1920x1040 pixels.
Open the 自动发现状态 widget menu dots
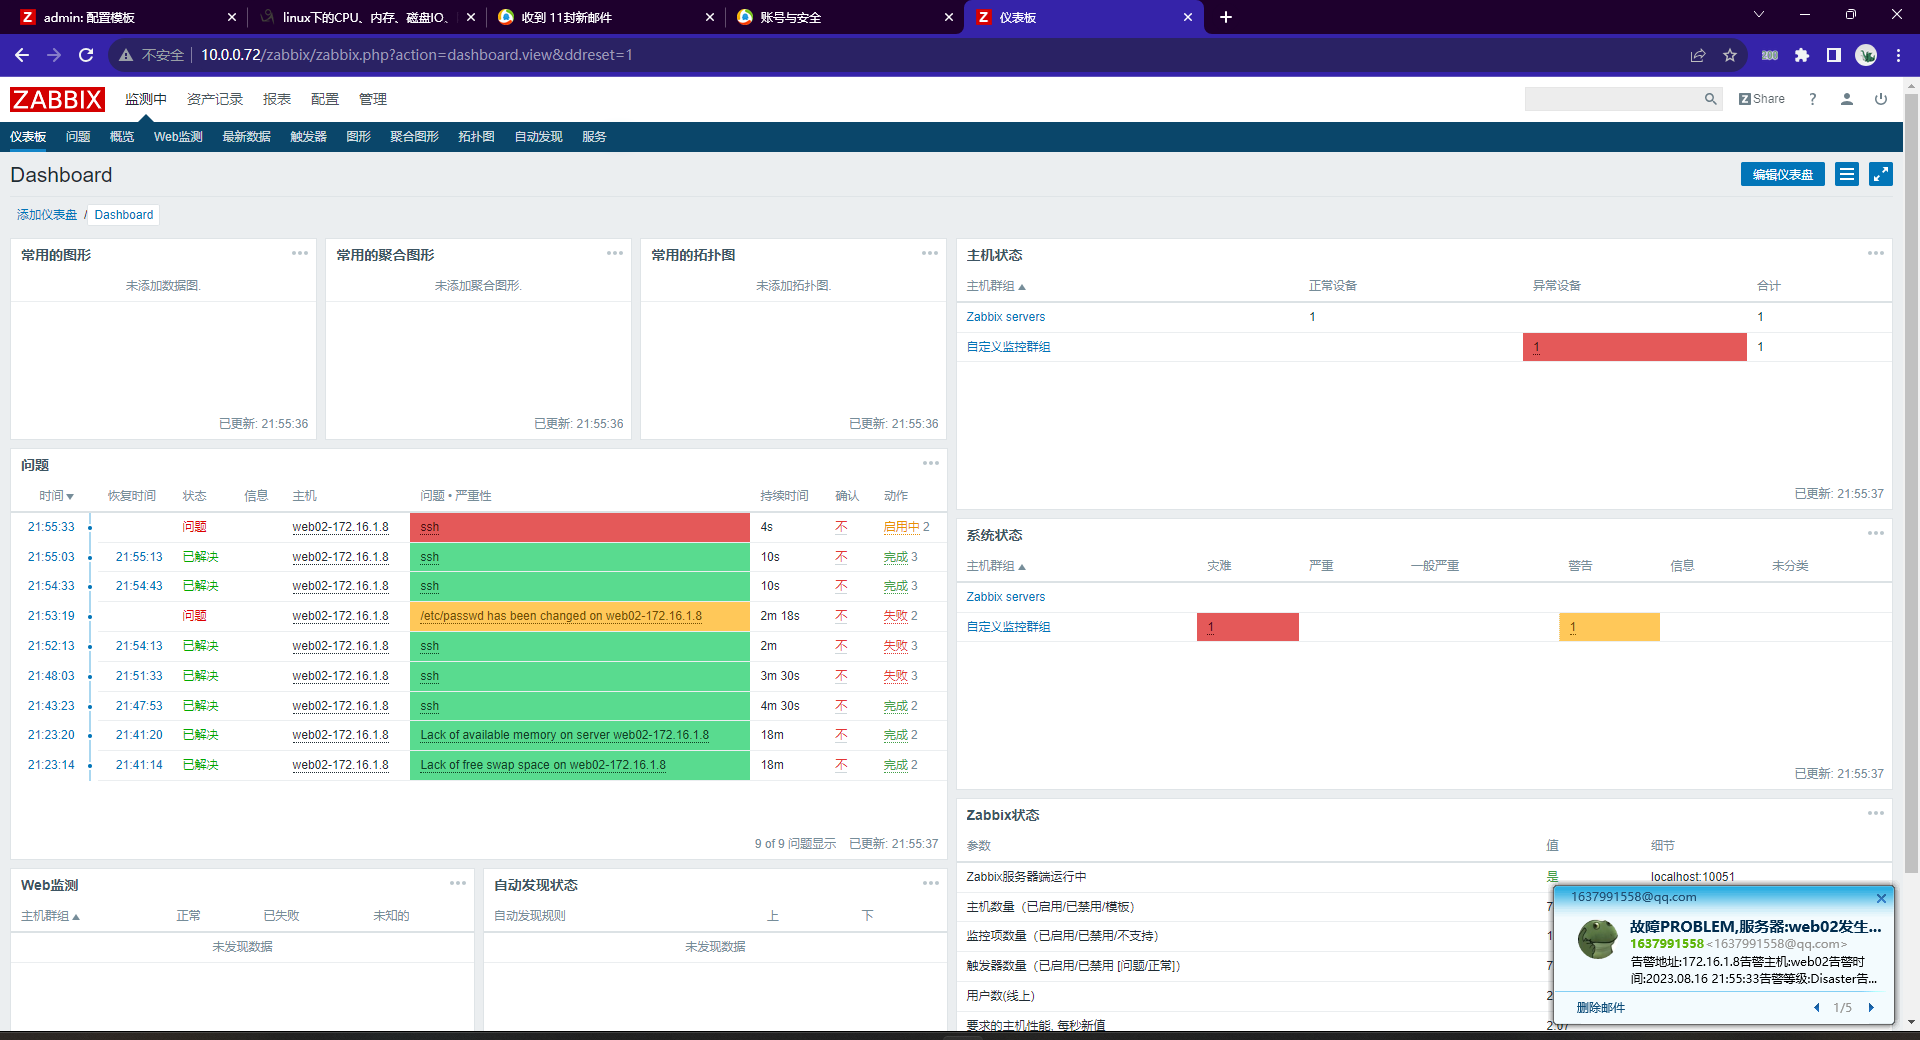coord(931,883)
